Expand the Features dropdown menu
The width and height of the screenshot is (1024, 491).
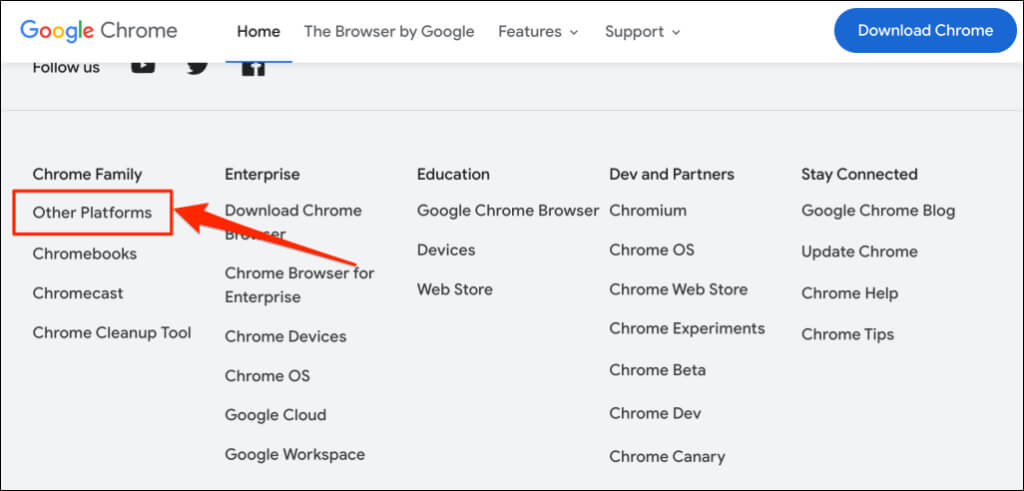[538, 31]
